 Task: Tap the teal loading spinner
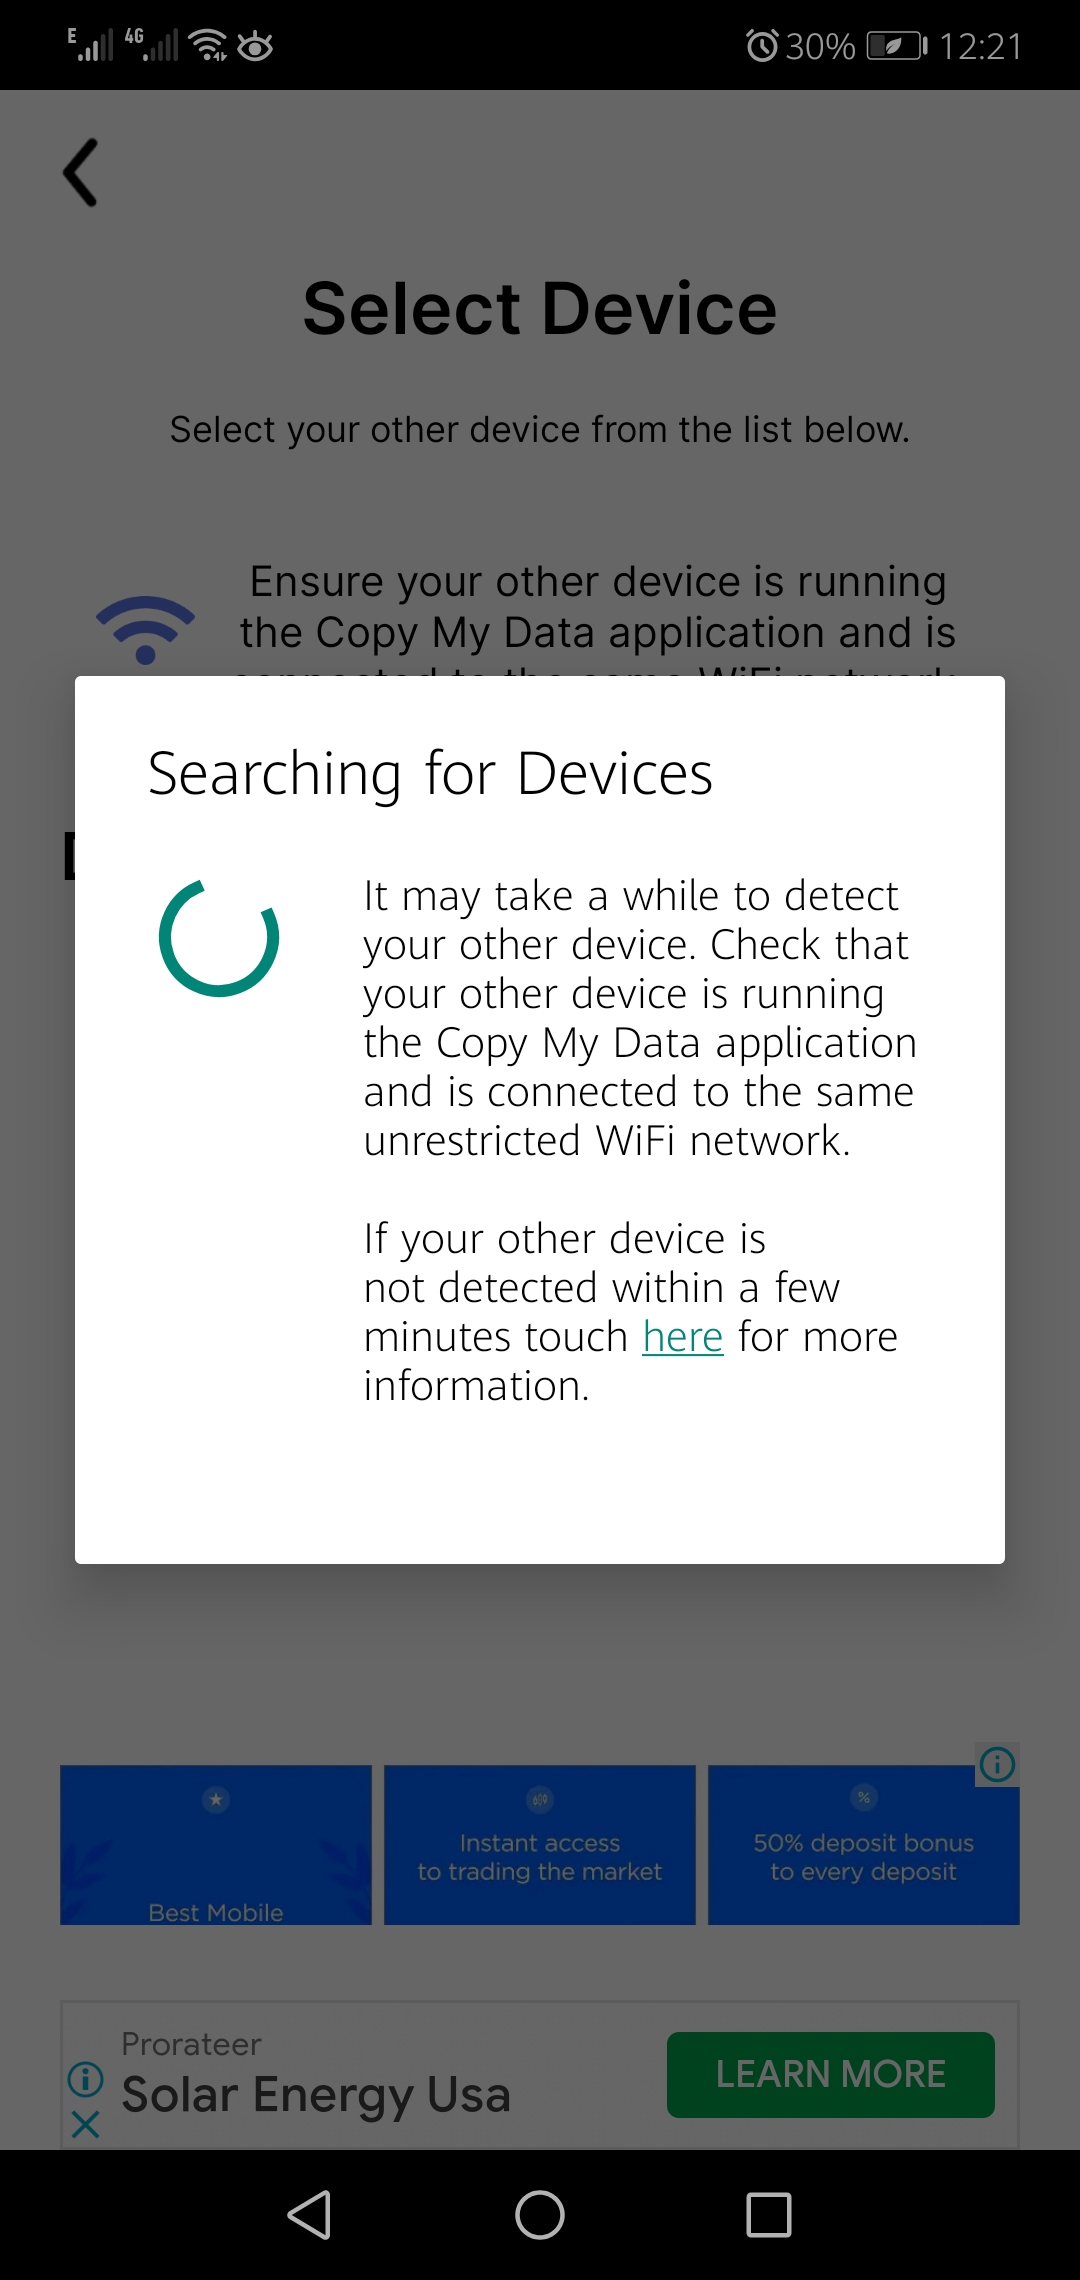pos(219,938)
